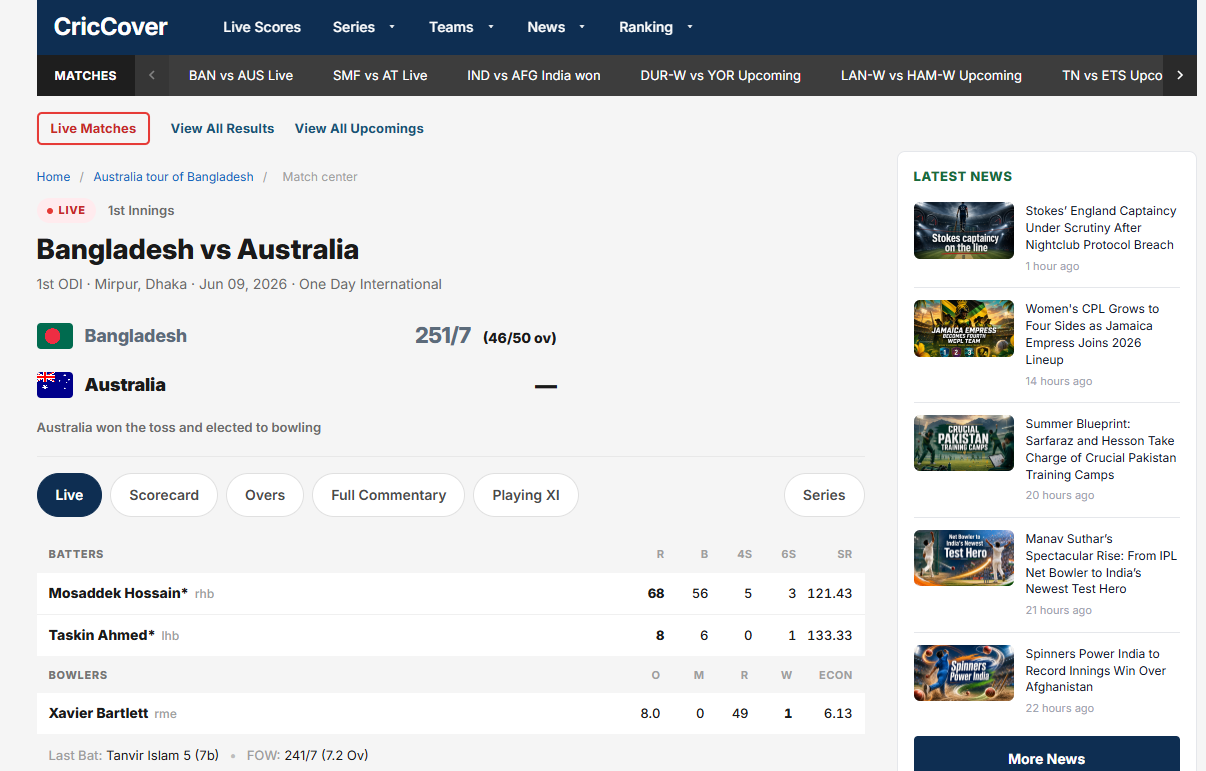Viewport: 1206px width, 771px height.
Task: Open Jamaica Empress news thumbnail
Action: coord(964,329)
